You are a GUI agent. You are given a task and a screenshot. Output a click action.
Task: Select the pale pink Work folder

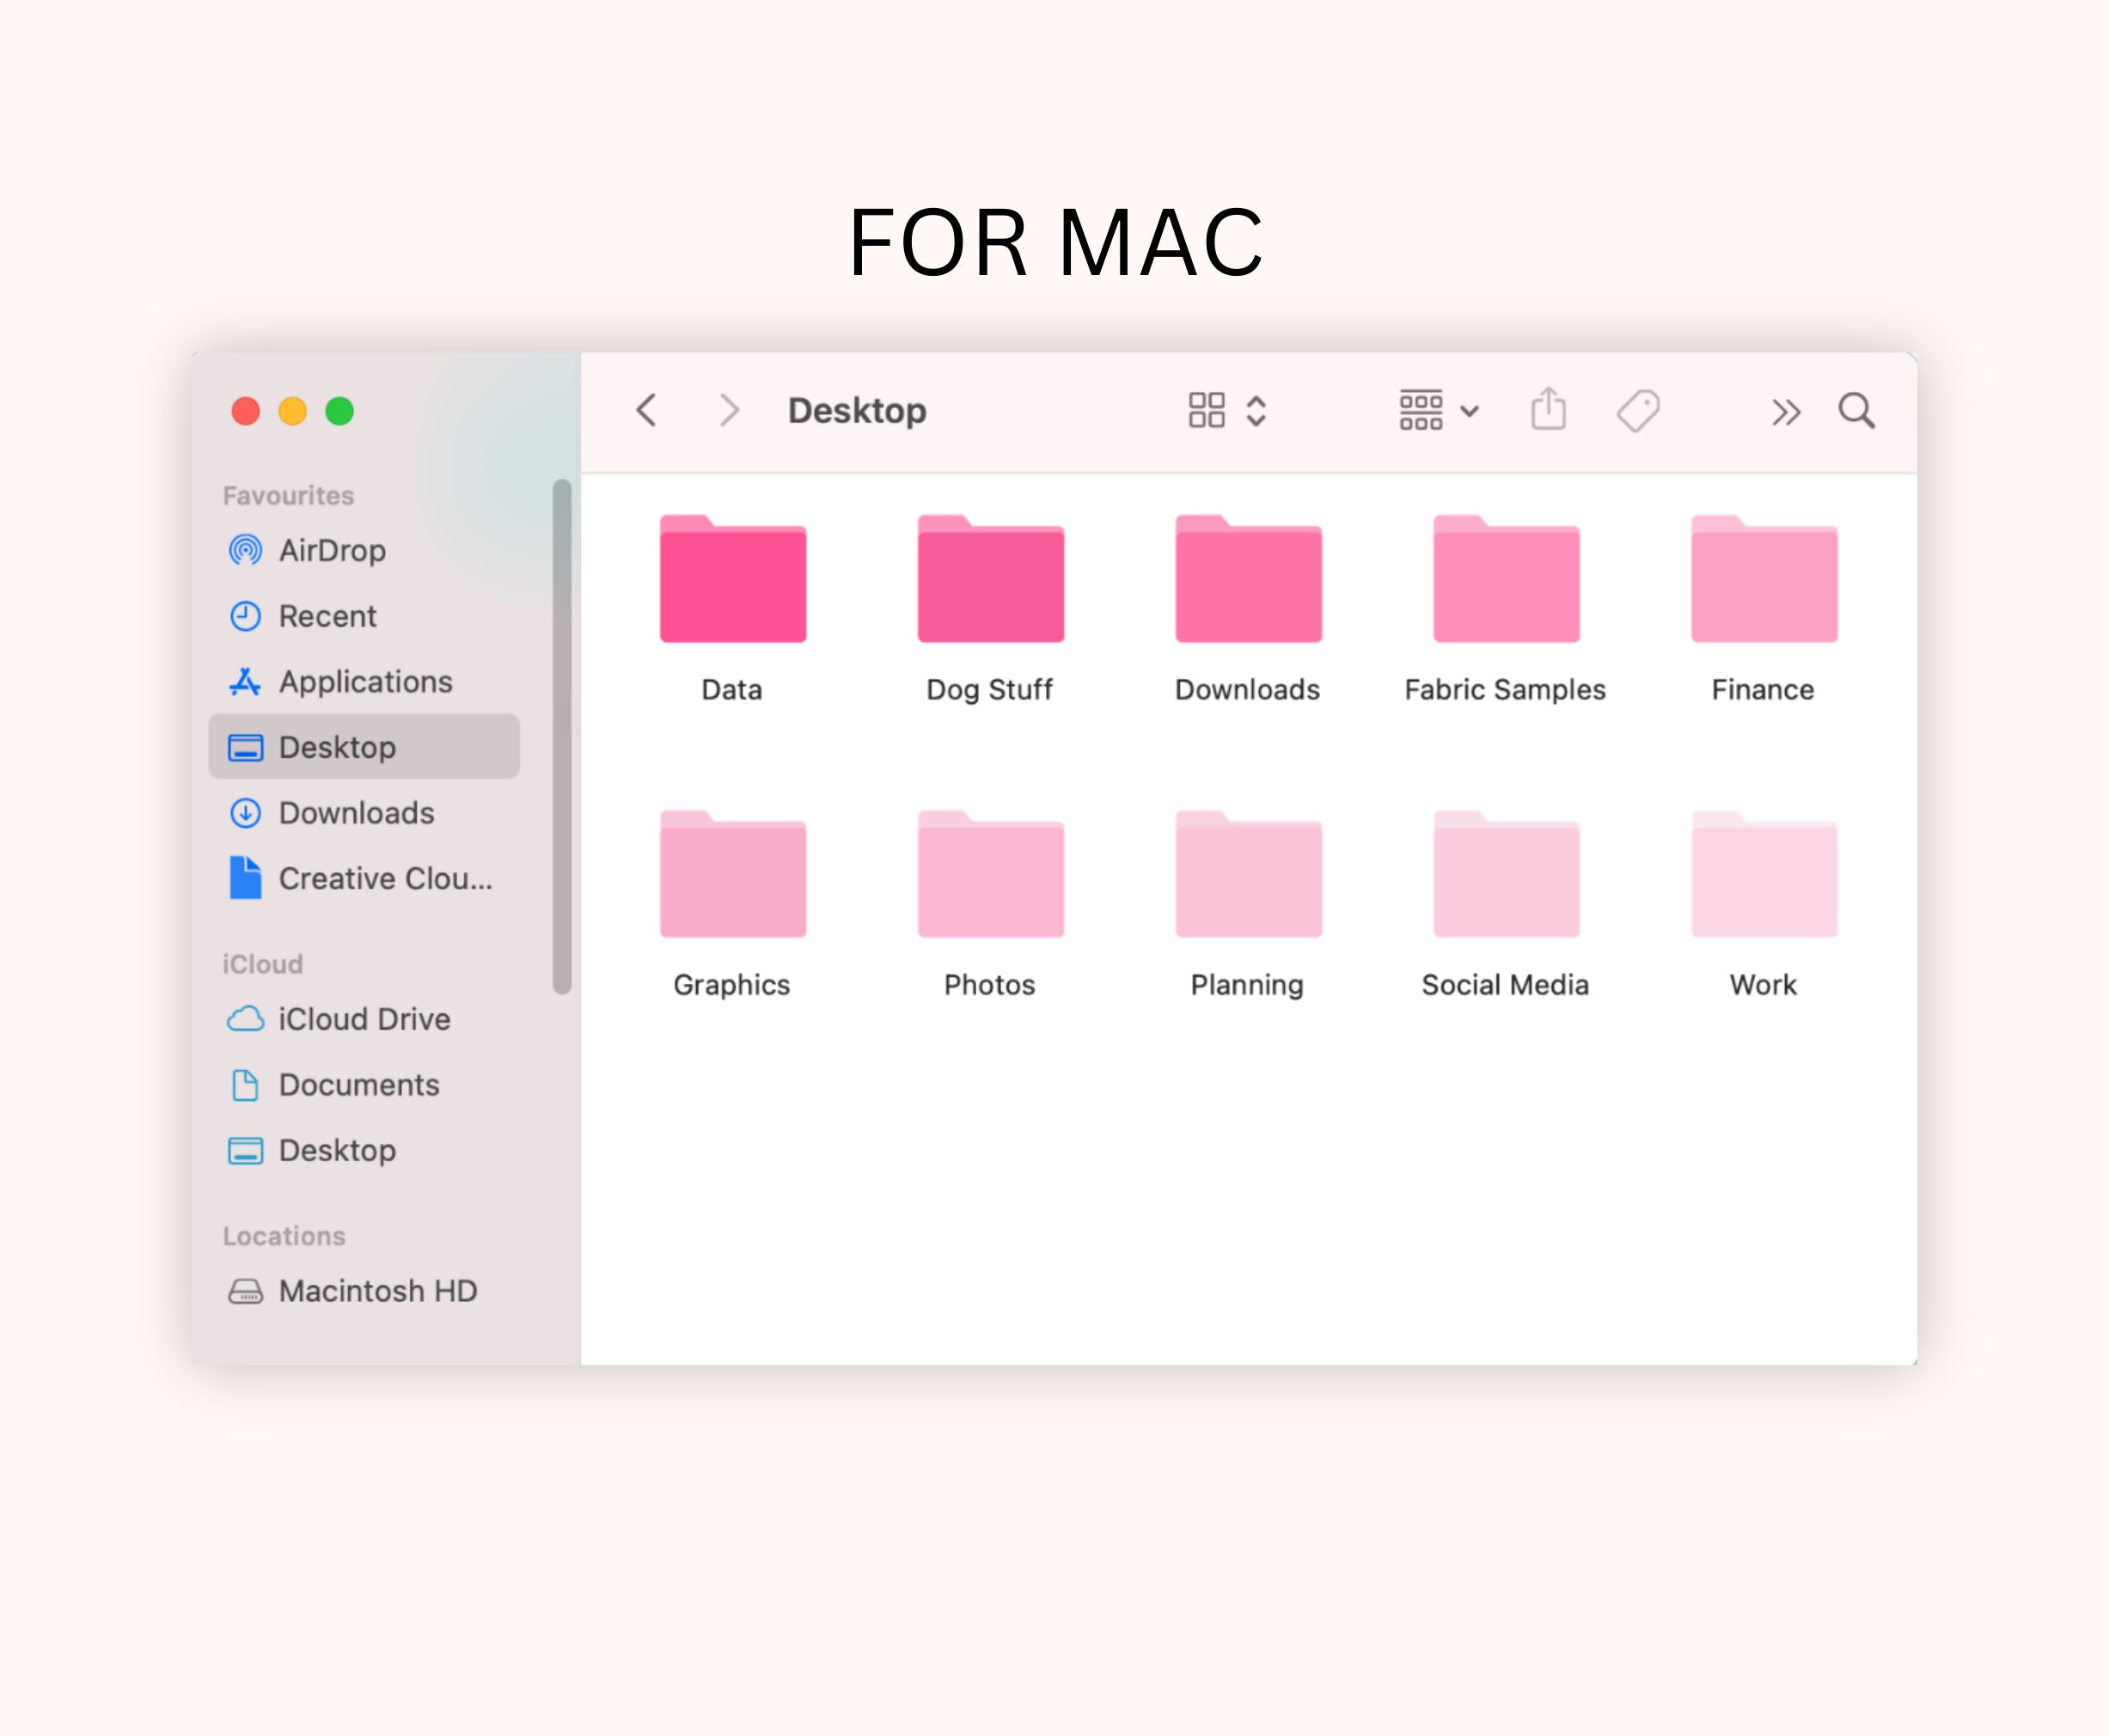[1762, 875]
